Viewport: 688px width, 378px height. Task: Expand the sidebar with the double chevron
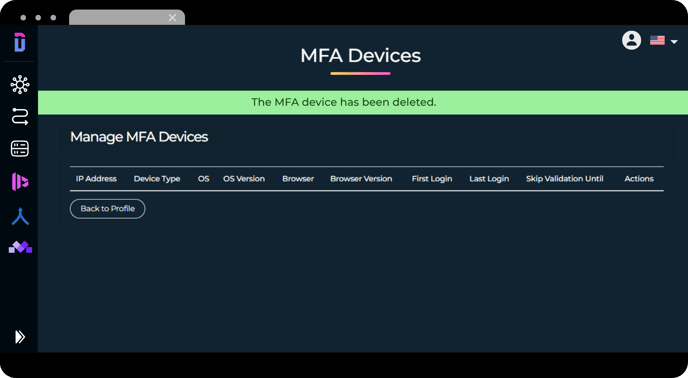[20, 337]
